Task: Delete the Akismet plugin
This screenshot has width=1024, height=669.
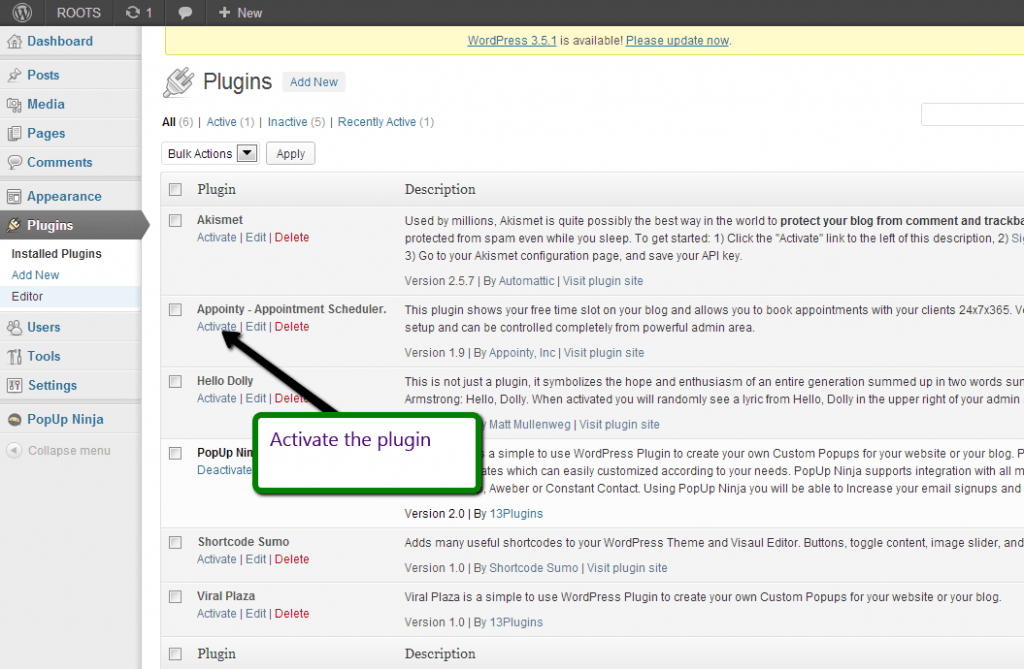Action: point(292,238)
